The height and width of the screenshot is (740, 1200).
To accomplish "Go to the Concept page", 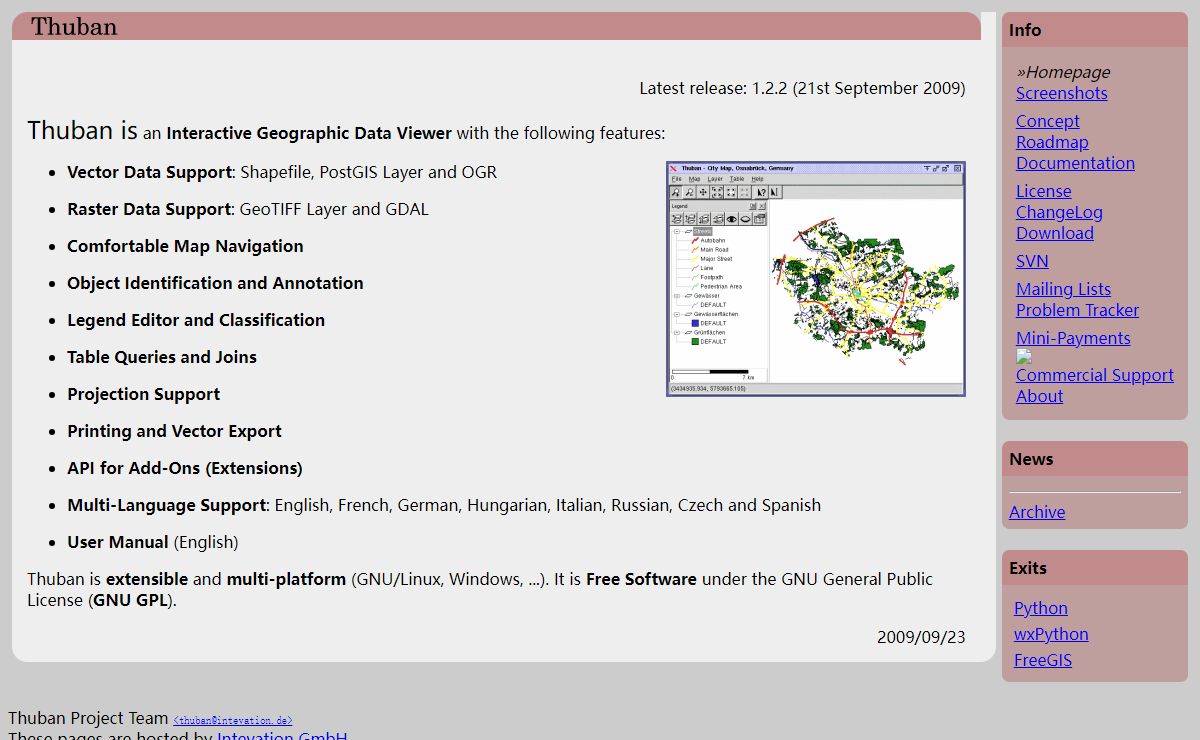I will click(x=1048, y=121).
